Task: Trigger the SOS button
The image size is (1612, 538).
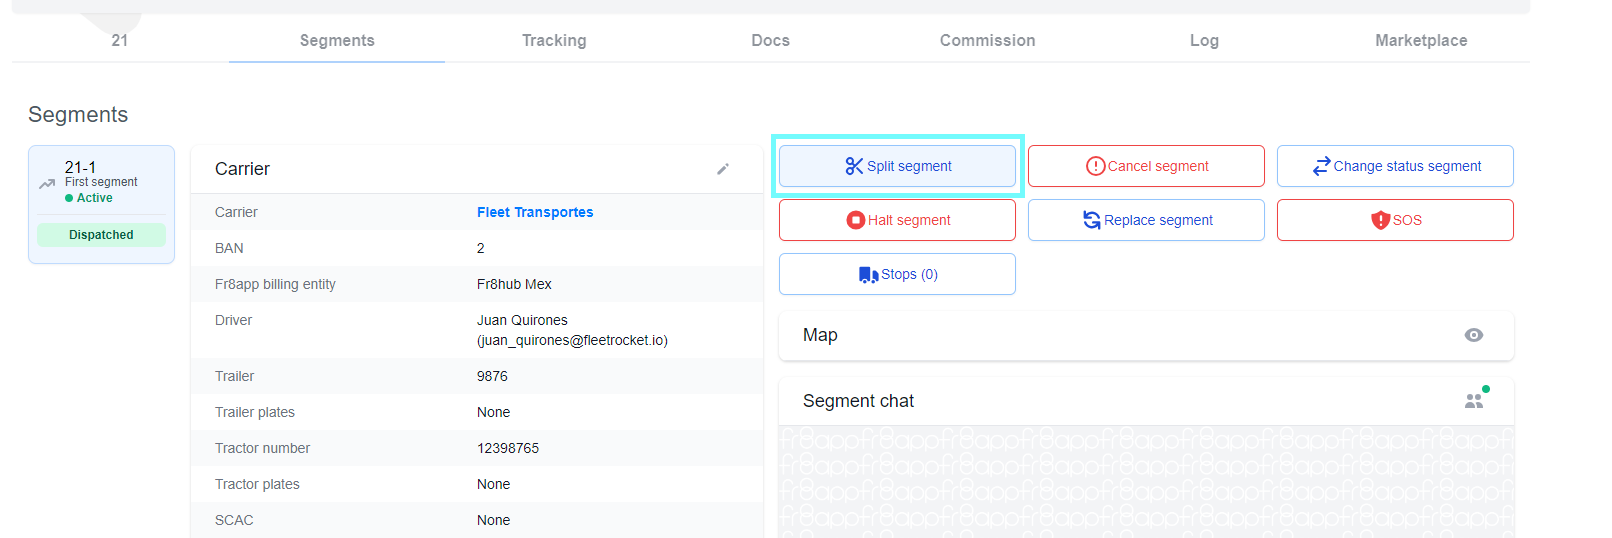Action: pyautogui.click(x=1395, y=220)
